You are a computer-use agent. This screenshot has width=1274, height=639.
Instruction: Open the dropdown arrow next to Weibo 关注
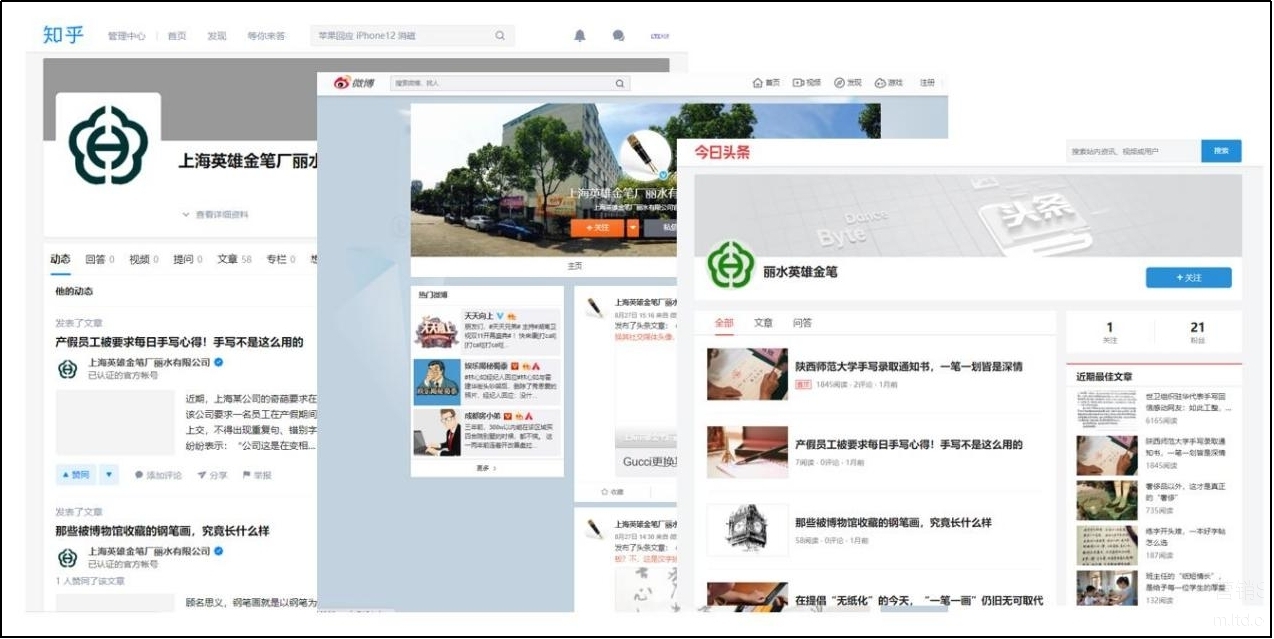(x=633, y=228)
